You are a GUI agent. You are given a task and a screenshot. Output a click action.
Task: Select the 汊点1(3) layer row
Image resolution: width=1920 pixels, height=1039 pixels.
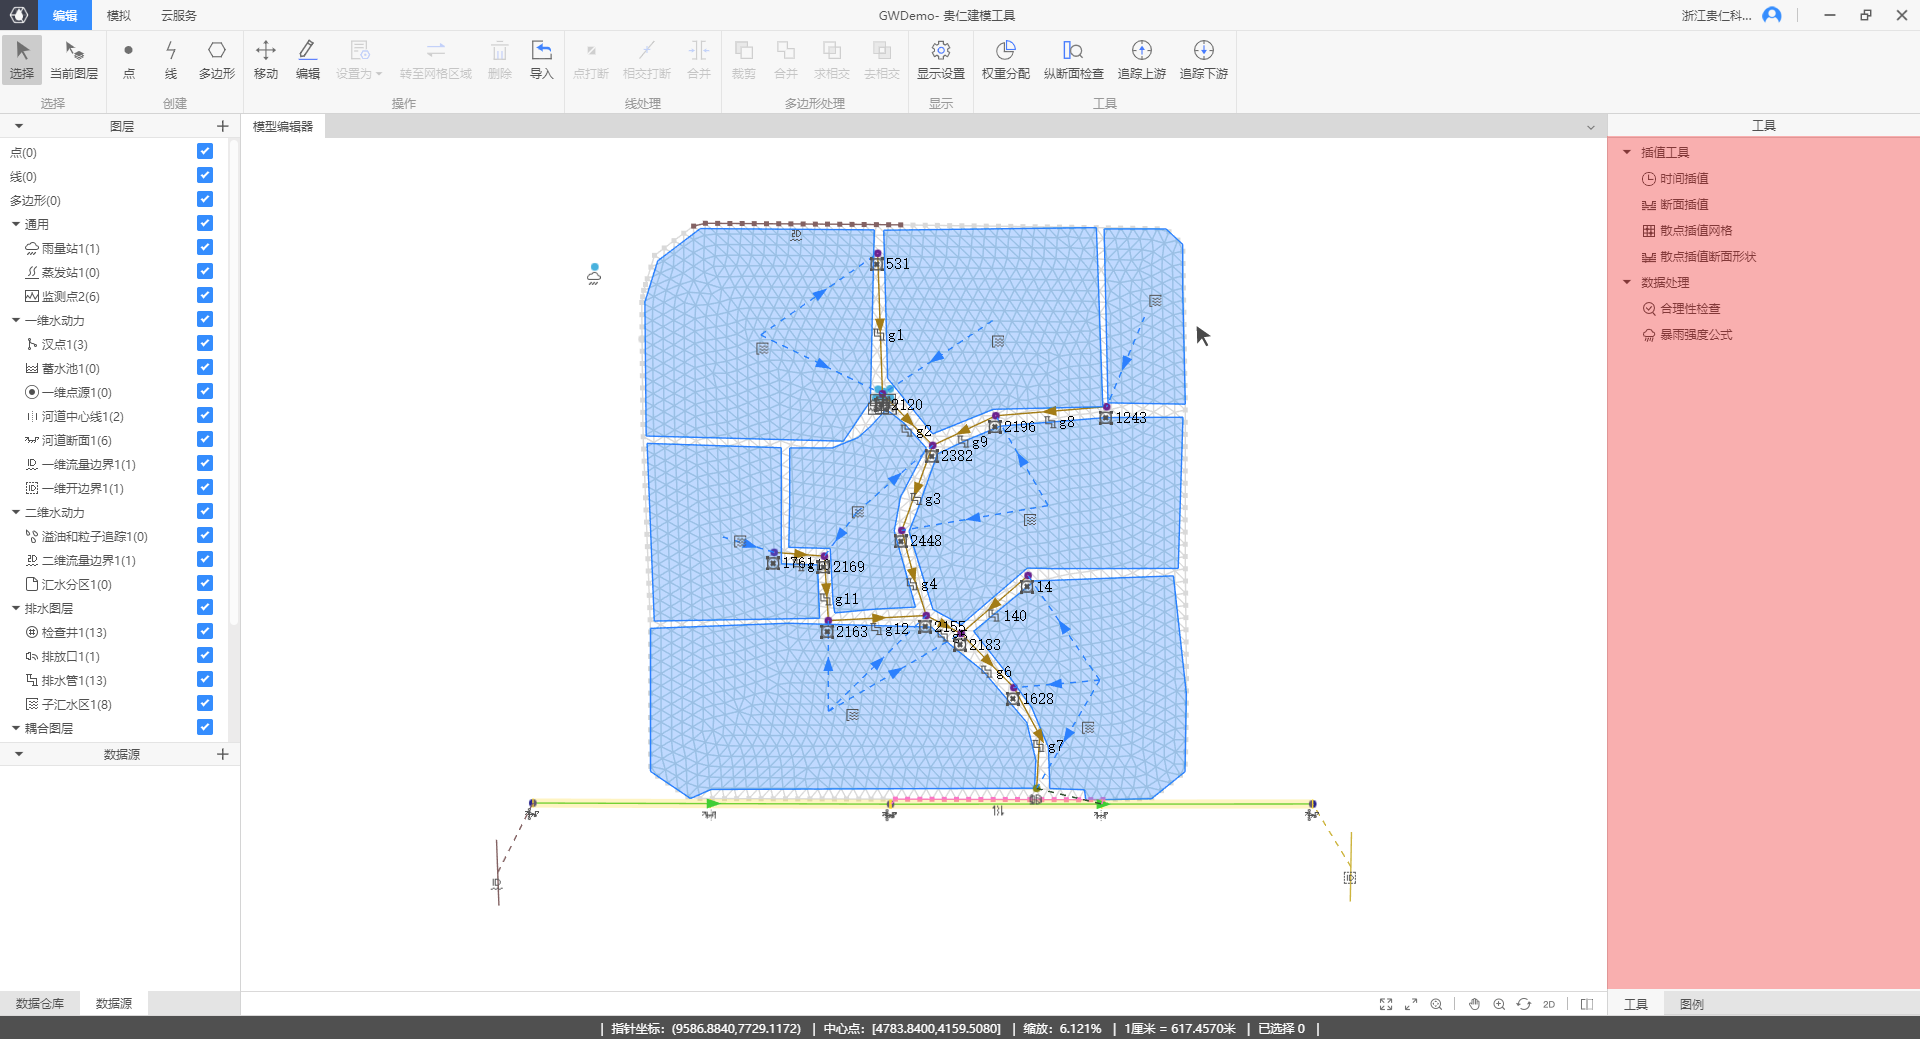pos(114,344)
